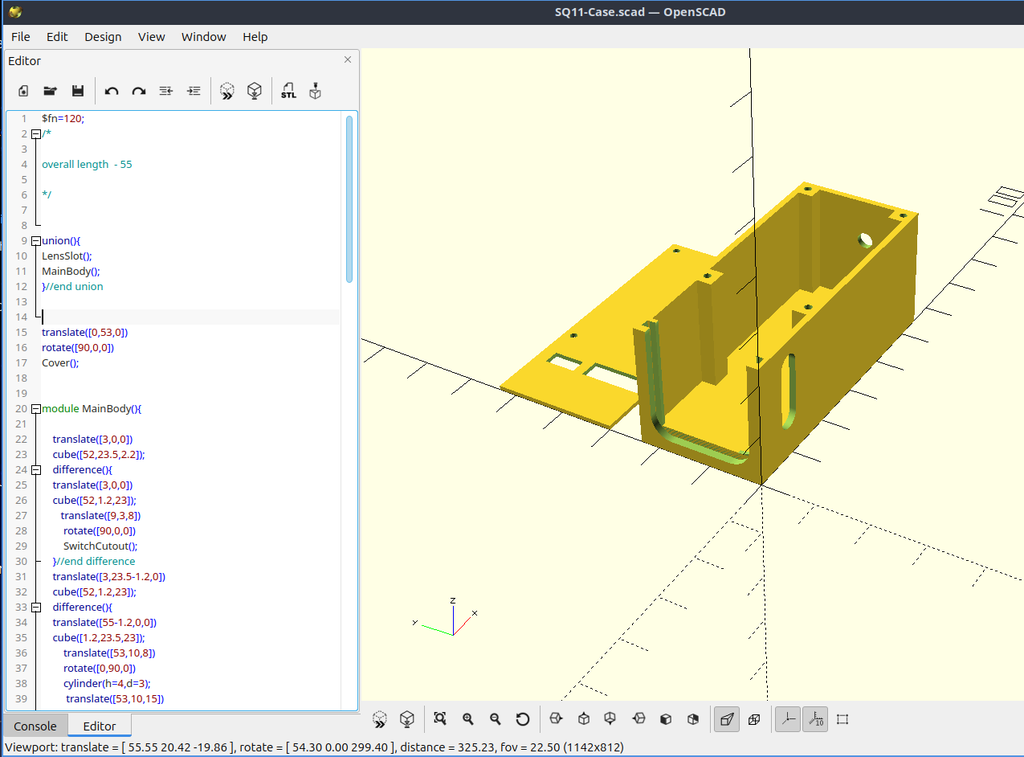
Task: Toggle the show axes button
Action: [x=788, y=719]
